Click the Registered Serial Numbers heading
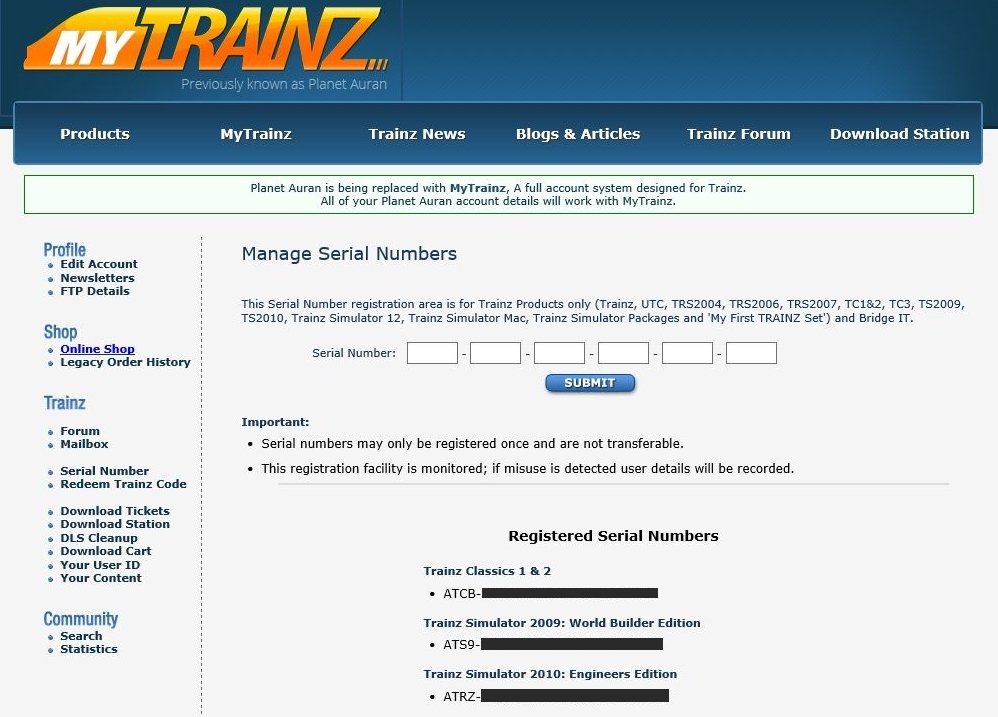The height and width of the screenshot is (717, 998). click(x=614, y=536)
